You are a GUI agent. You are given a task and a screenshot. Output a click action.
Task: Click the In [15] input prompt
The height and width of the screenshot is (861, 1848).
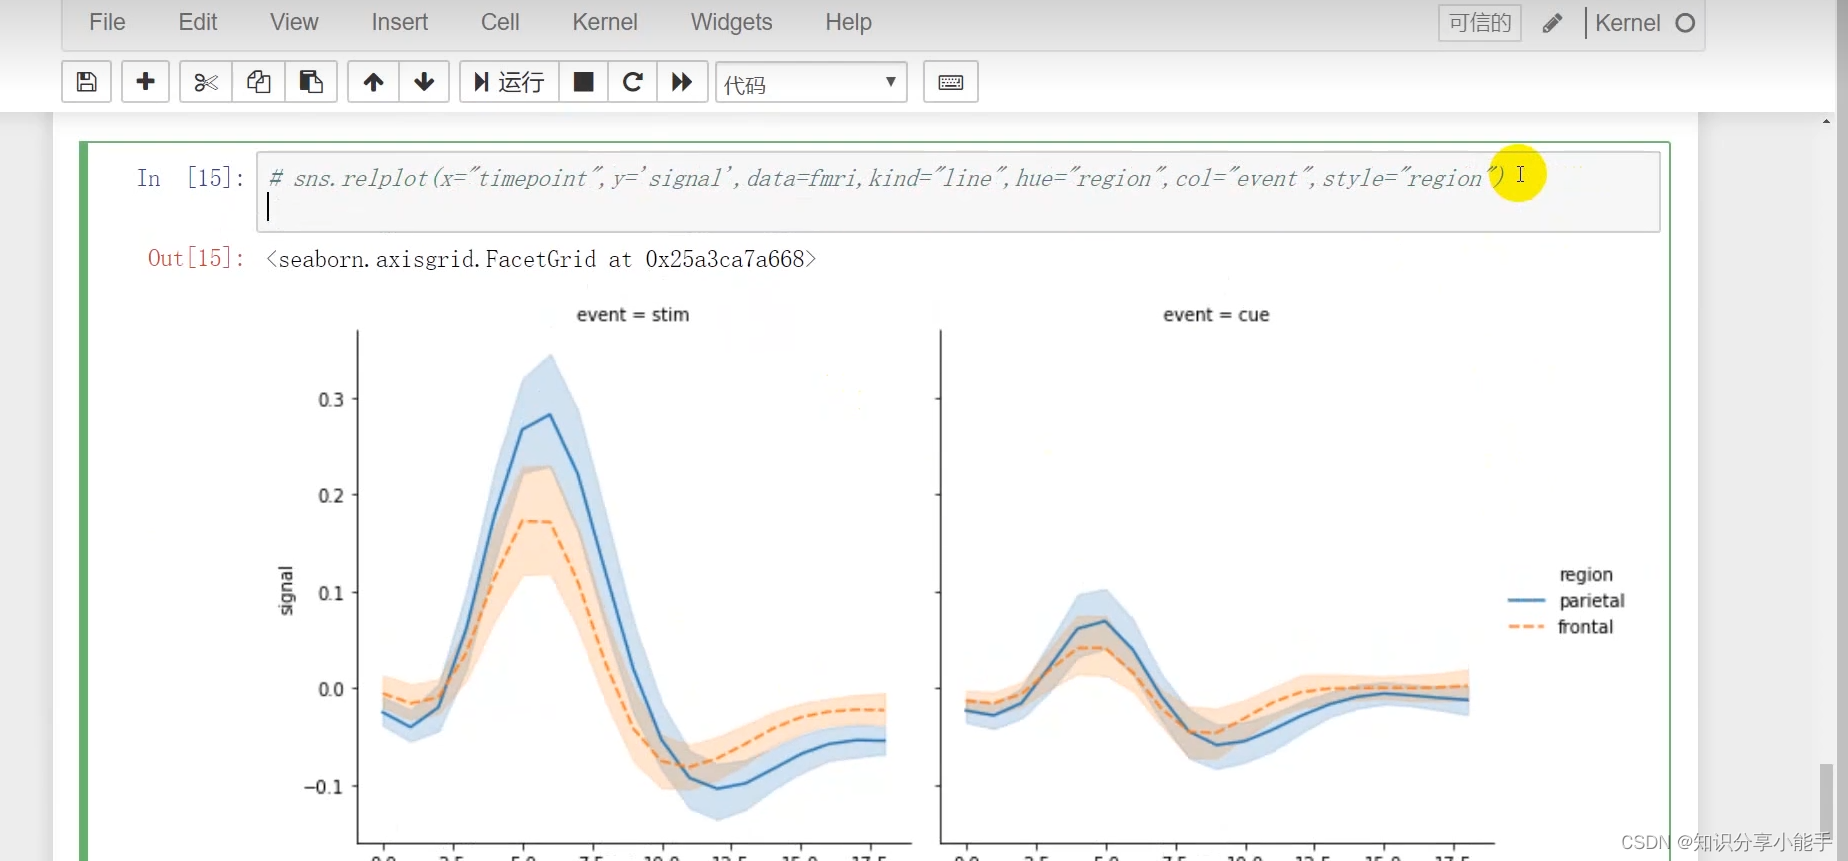(190, 178)
